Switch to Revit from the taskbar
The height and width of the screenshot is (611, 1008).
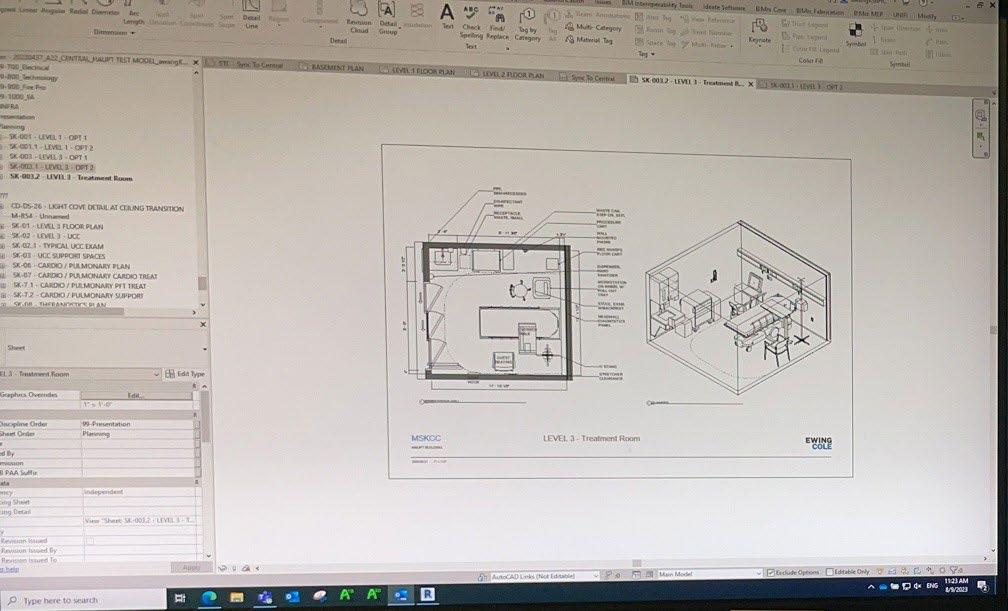[x=428, y=595]
